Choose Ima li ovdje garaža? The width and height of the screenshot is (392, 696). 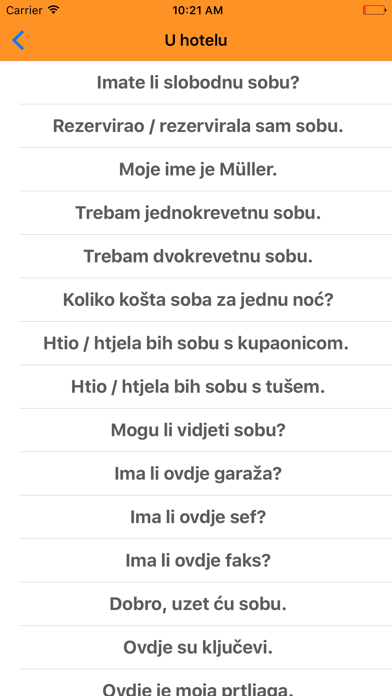(196, 474)
